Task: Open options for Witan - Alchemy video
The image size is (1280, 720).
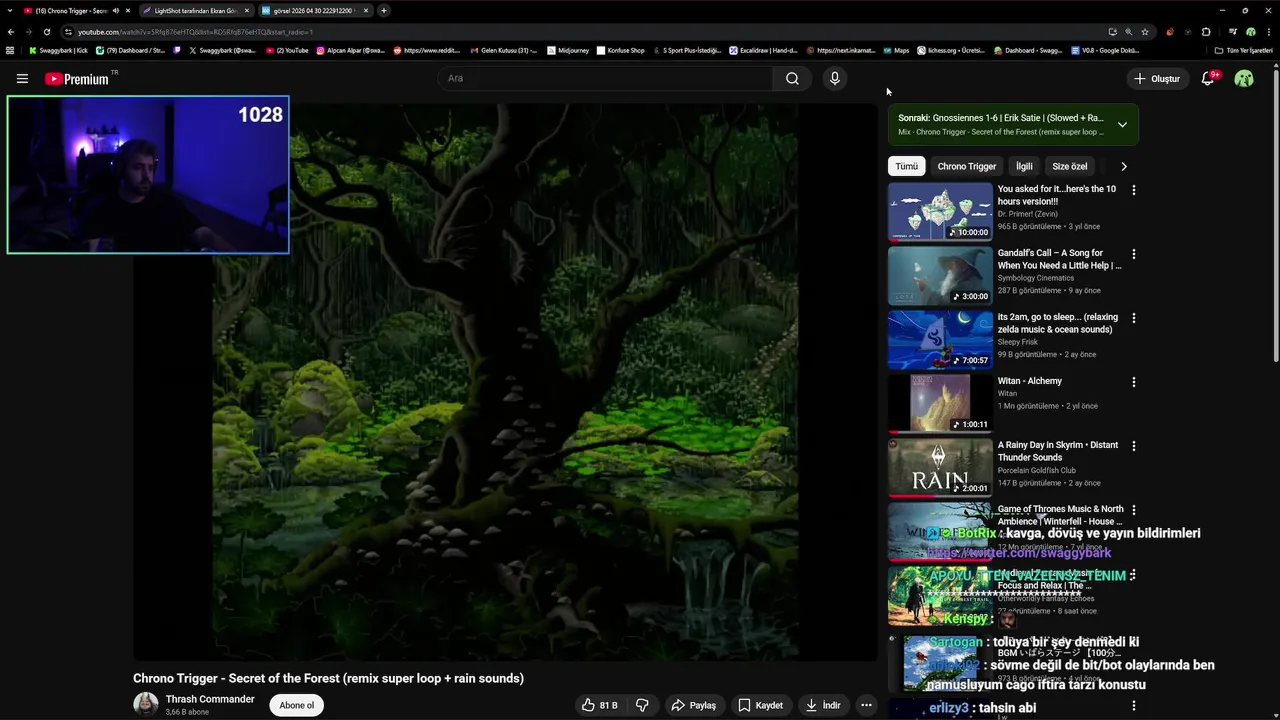Action: click(x=1134, y=382)
